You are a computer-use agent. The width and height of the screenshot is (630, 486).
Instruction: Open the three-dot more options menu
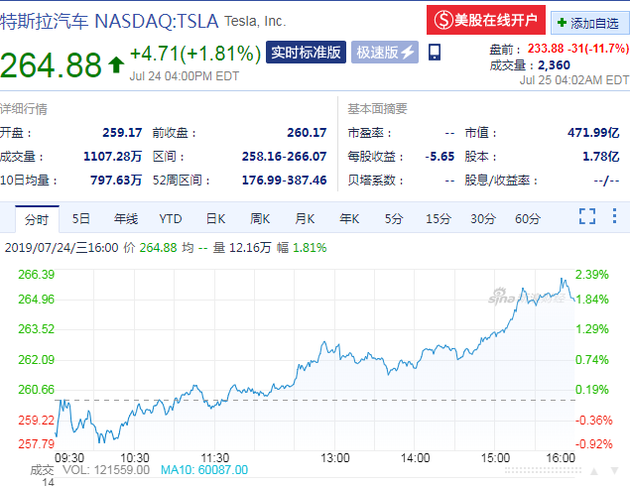tap(614, 216)
